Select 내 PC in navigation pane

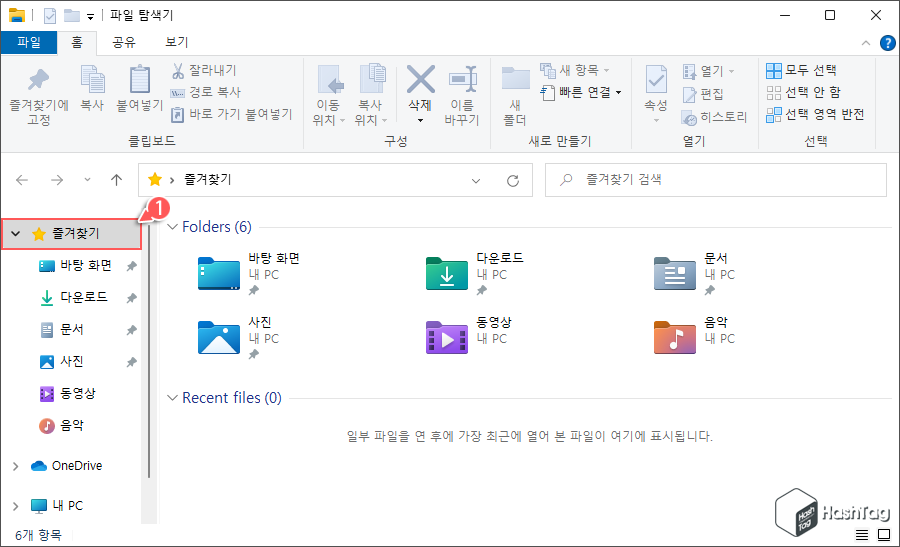click(68, 506)
